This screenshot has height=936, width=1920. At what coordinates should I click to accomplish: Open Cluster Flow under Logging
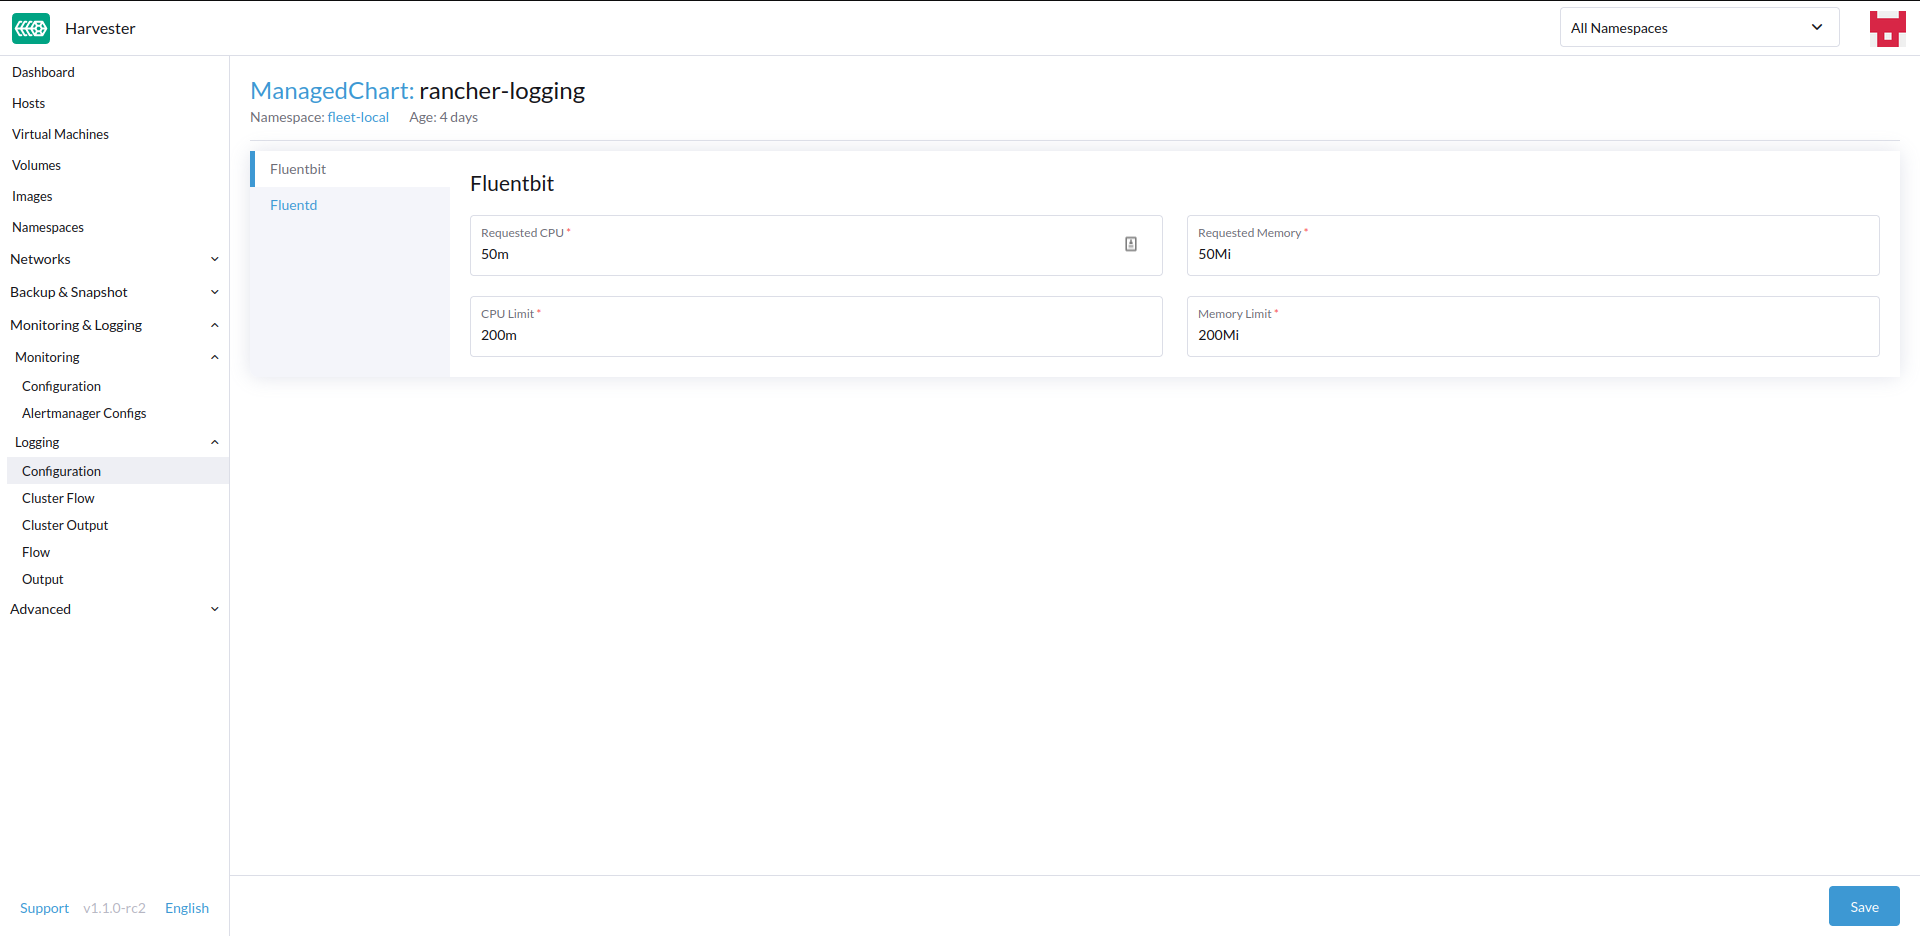click(x=58, y=498)
